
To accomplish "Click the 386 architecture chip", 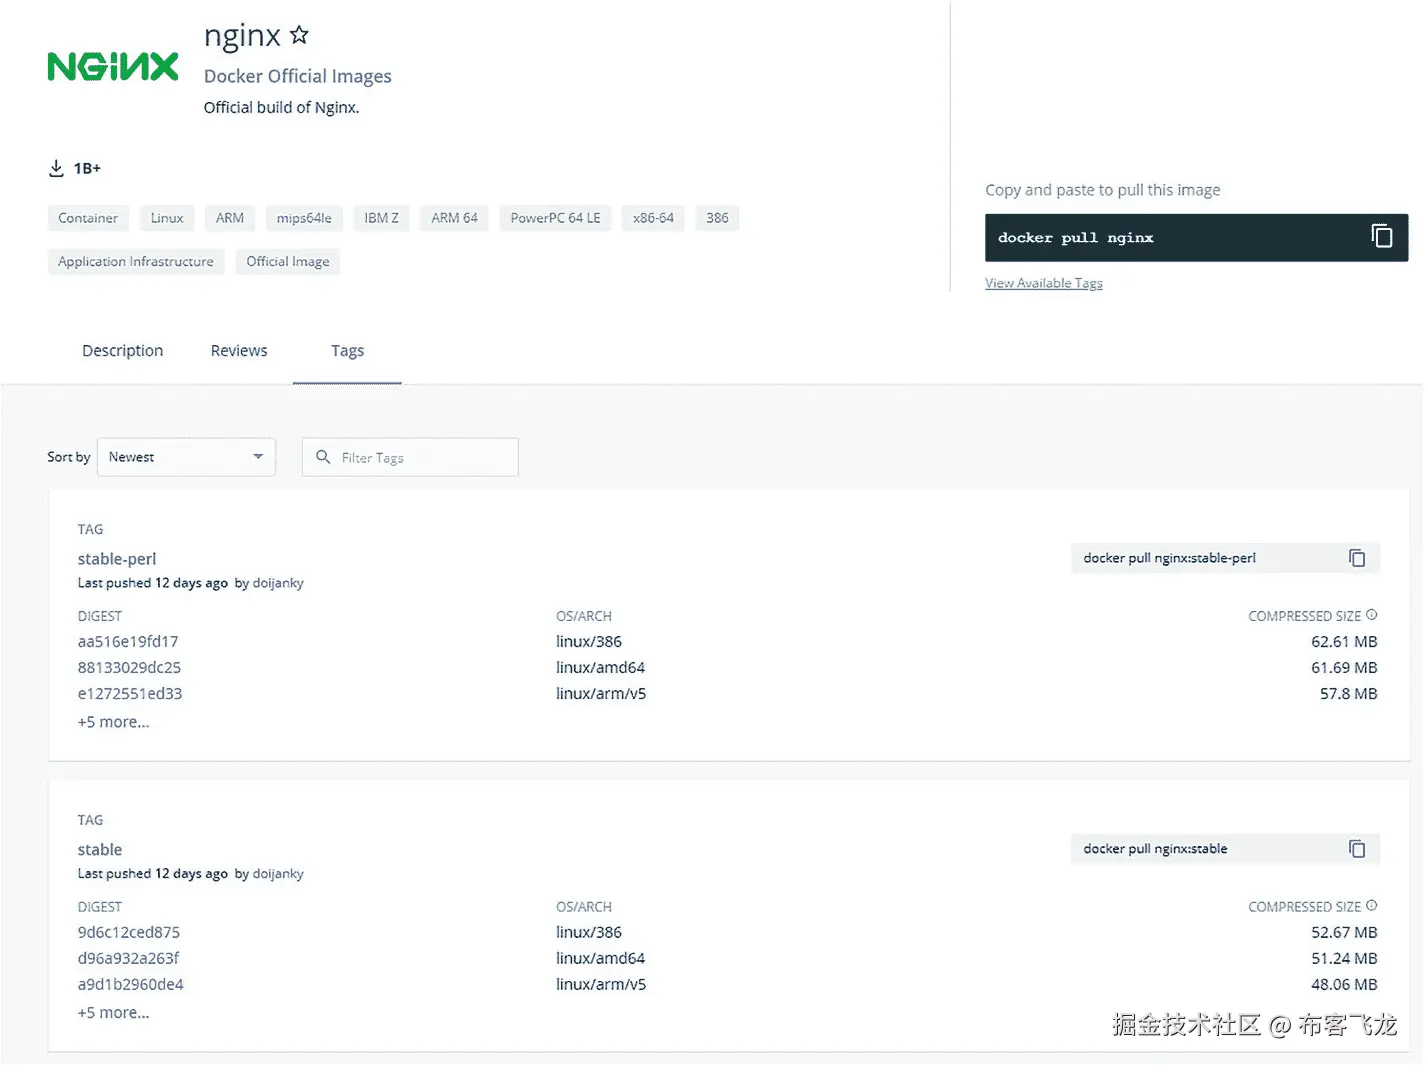I will [x=717, y=218].
